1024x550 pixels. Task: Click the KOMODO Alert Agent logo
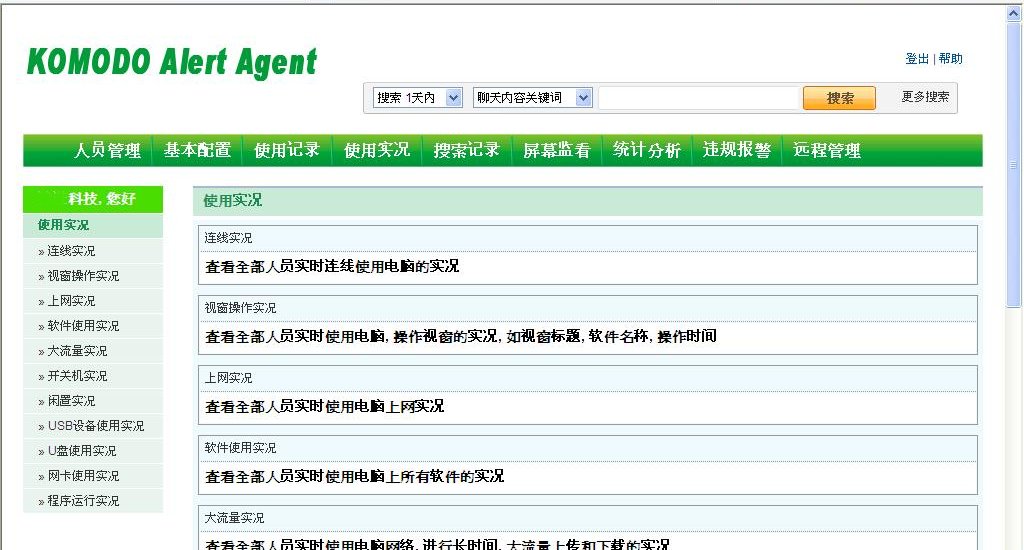coord(172,63)
